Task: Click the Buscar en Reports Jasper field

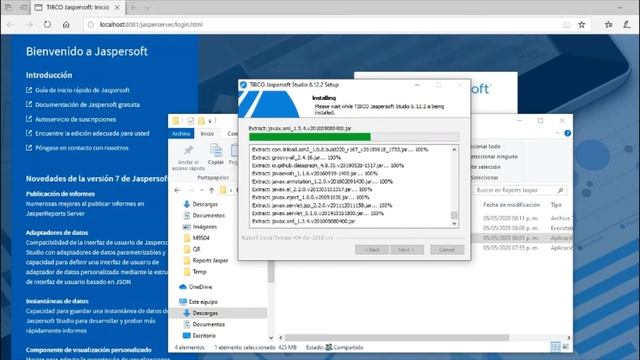Action: point(520,190)
